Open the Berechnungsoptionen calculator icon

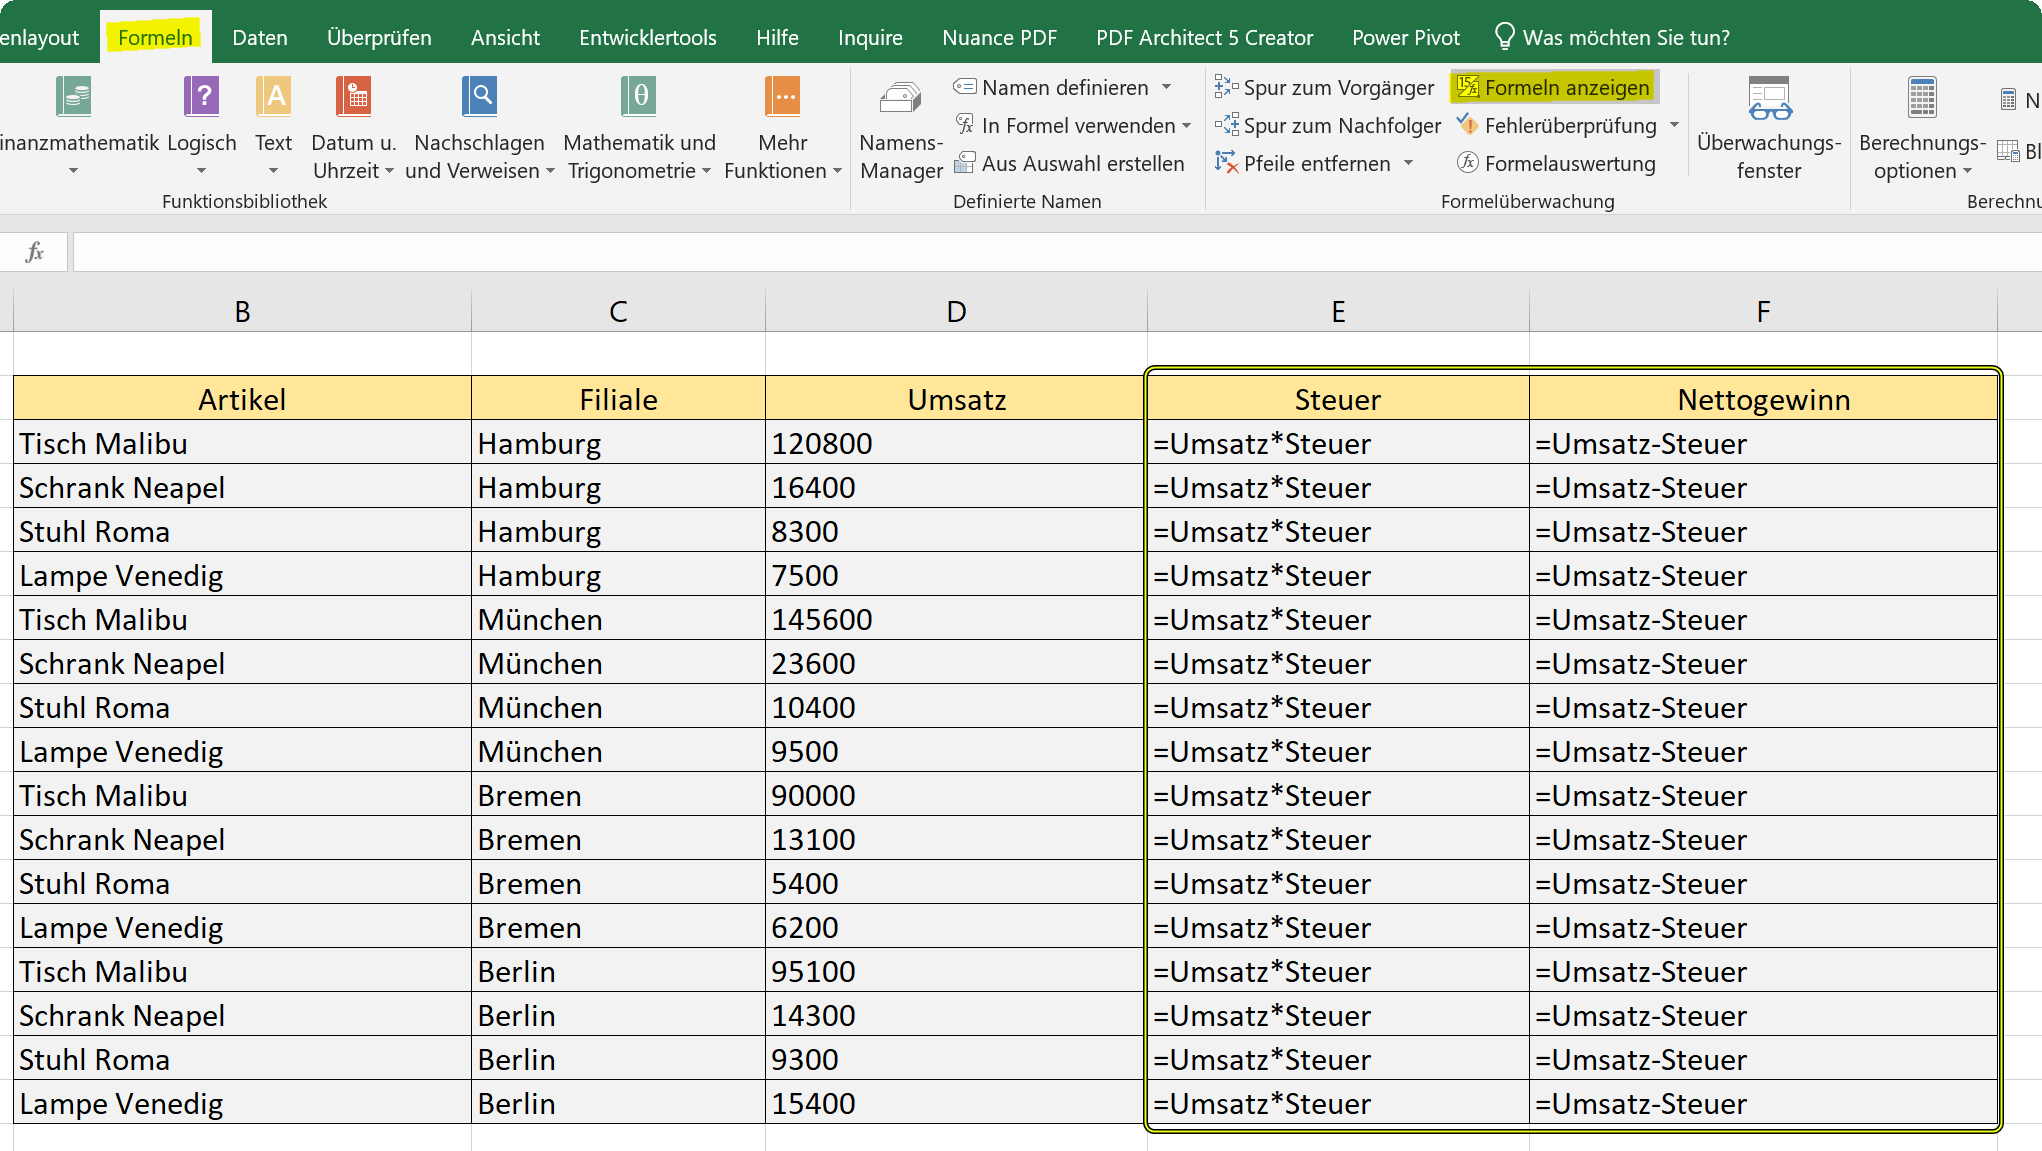point(1922,97)
